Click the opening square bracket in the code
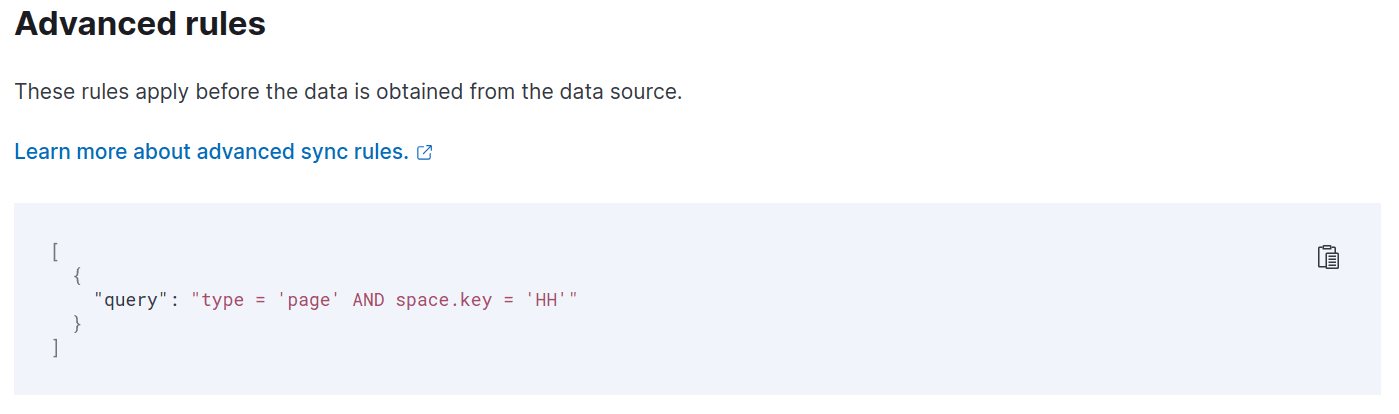Screen dimensions: 1399x414 pyautogui.click(x=55, y=251)
